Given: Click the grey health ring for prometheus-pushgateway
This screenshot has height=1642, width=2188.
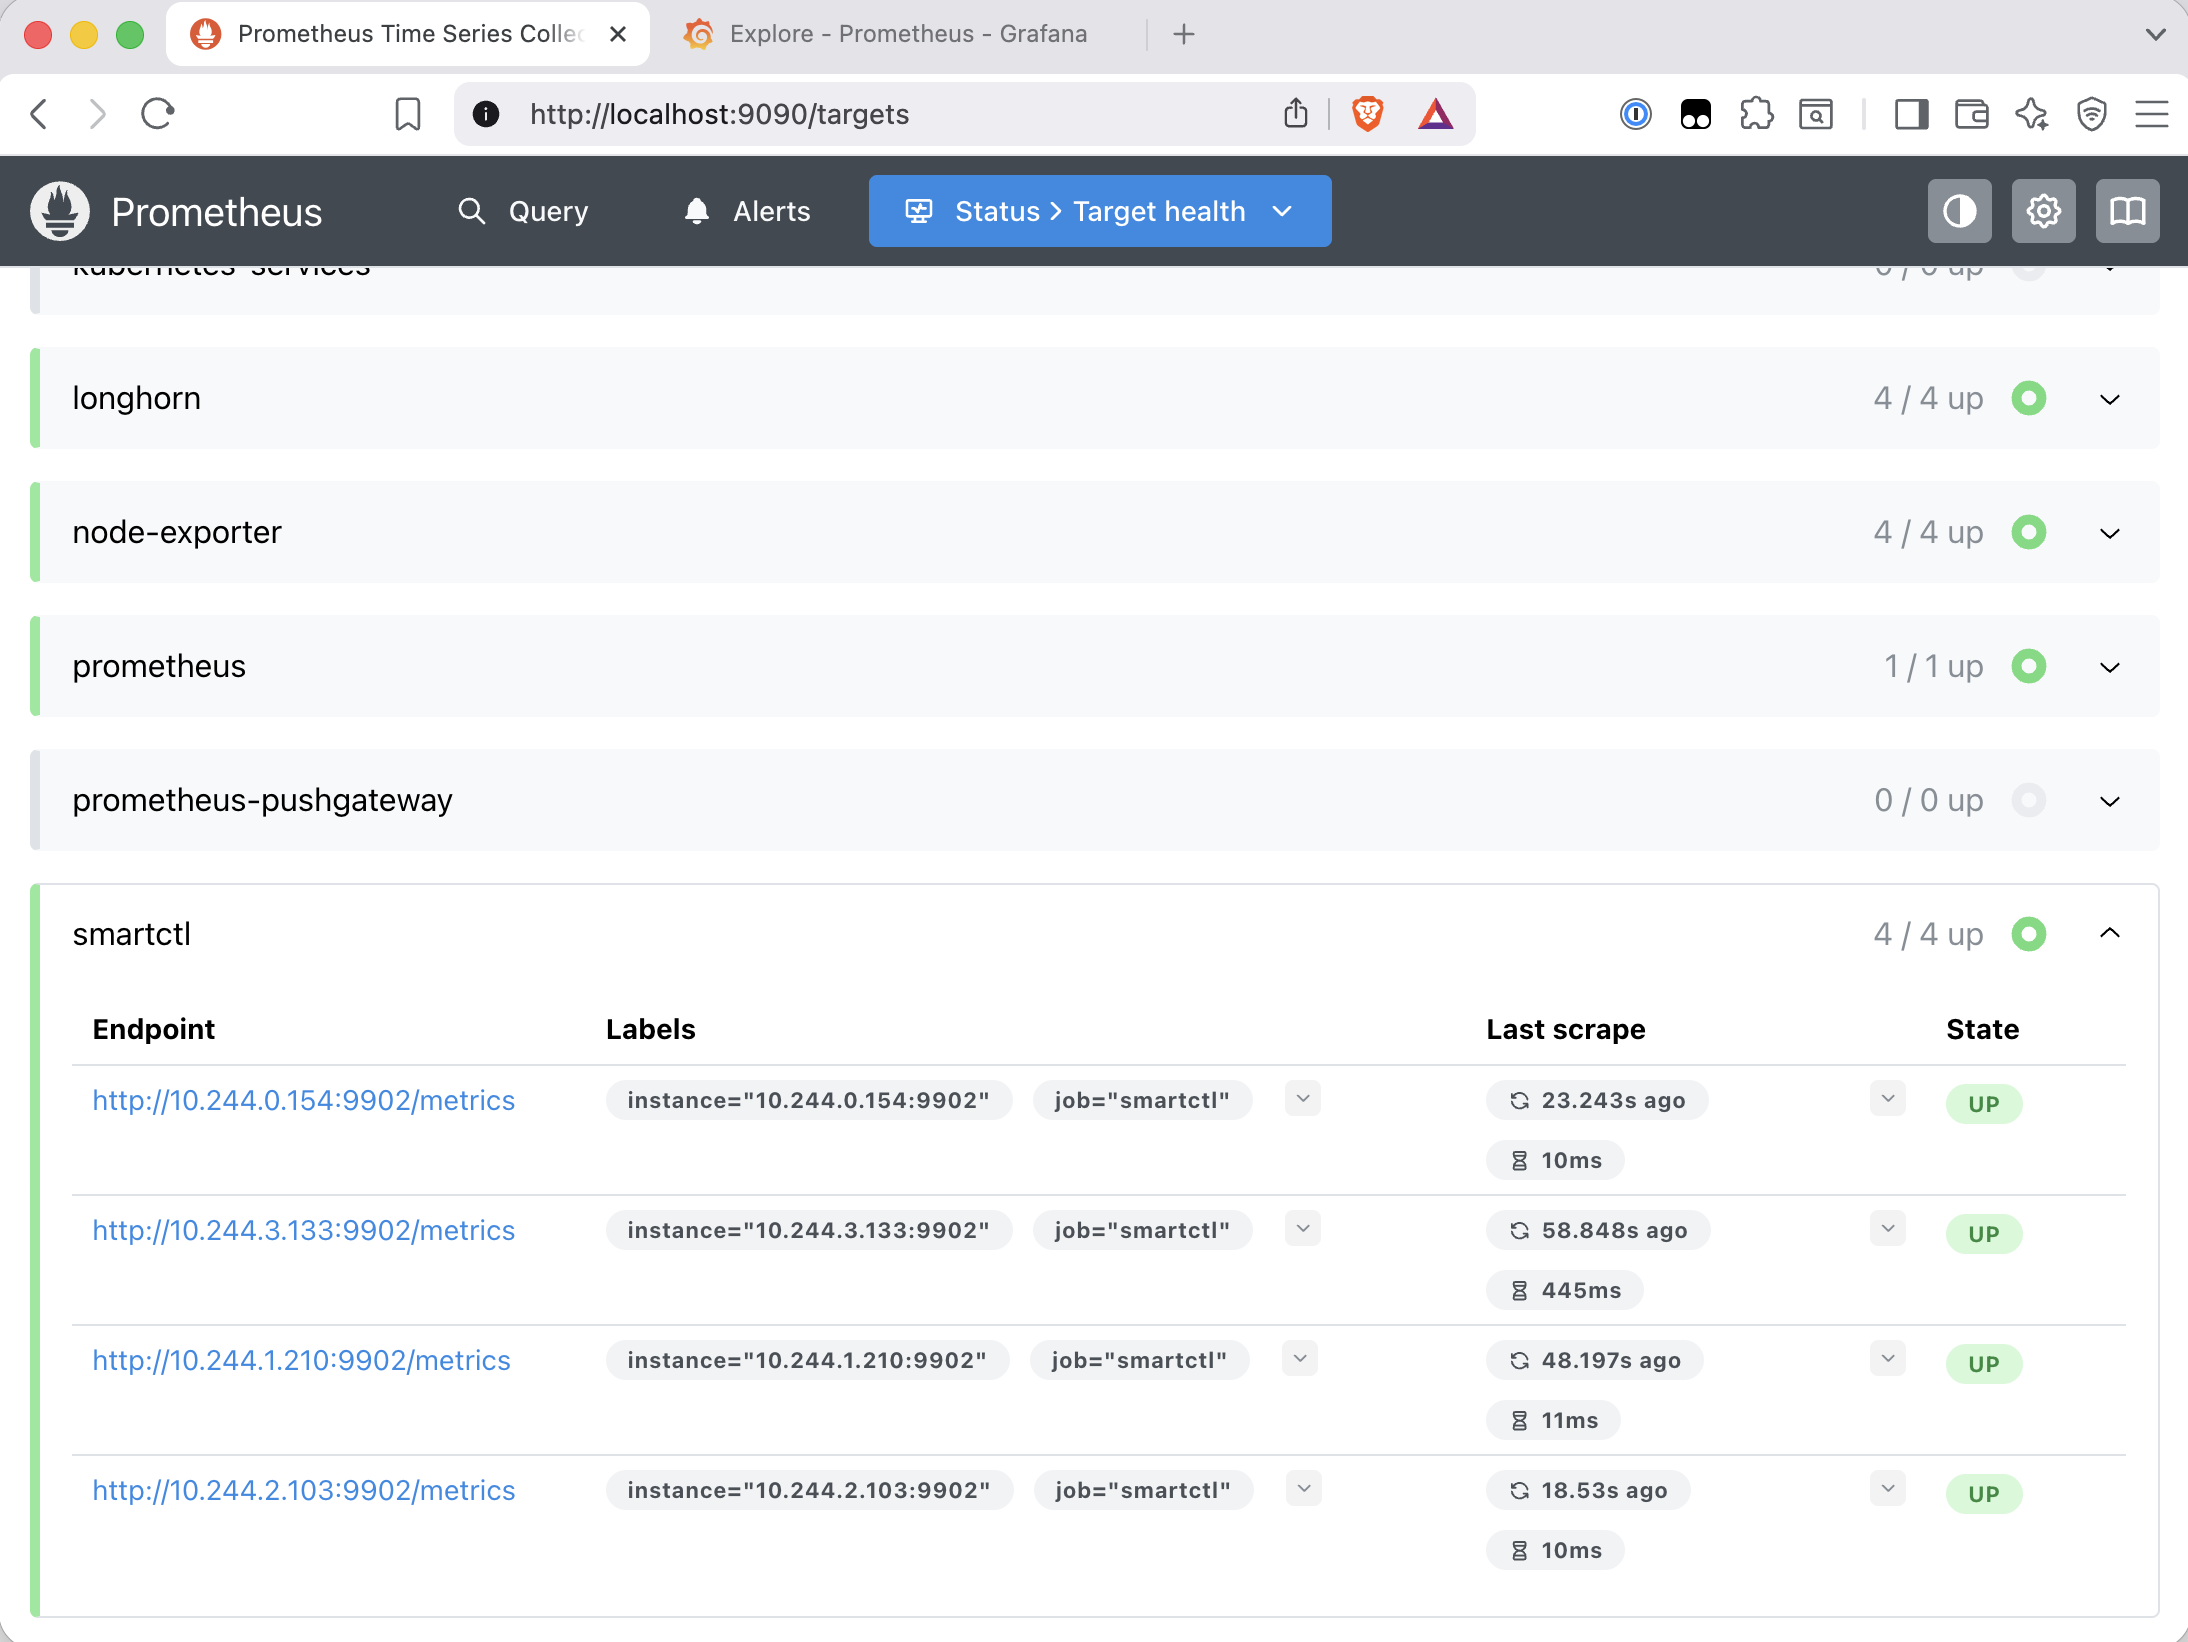Looking at the screenshot, I should tap(2029, 800).
